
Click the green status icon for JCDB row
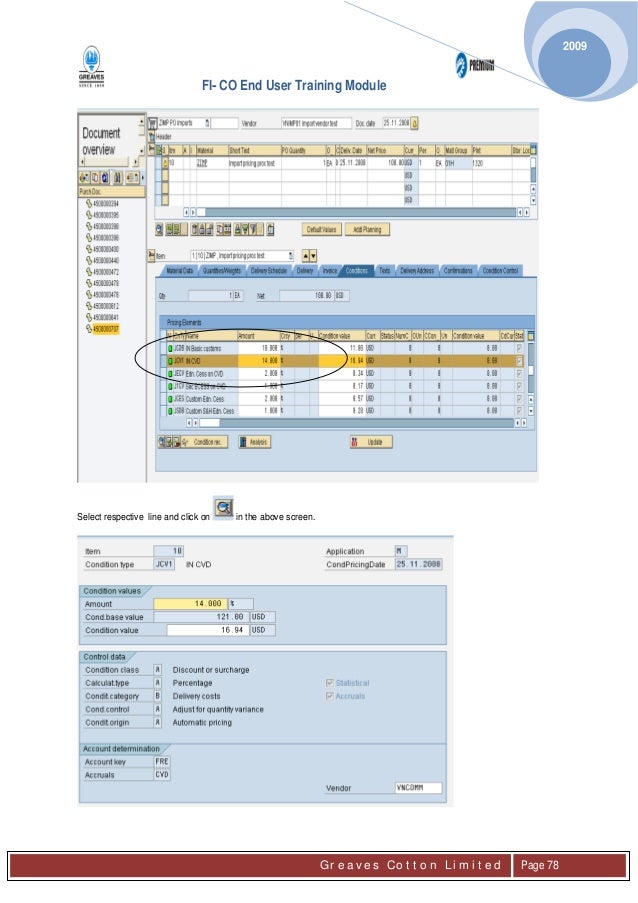(170, 348)
